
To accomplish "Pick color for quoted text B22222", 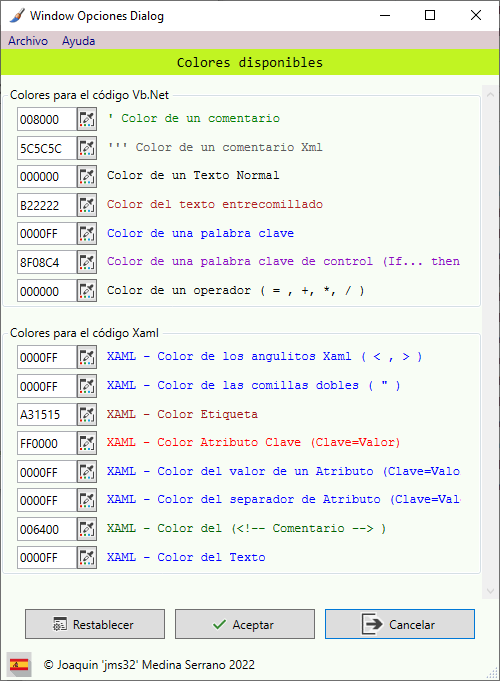I will coord(87,205).
